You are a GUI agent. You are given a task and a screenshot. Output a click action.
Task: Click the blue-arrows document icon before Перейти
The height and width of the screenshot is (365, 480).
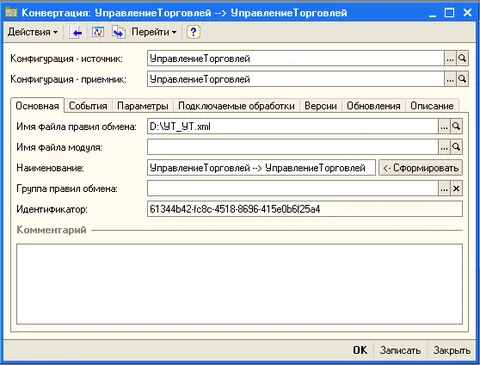click(119, 32)
